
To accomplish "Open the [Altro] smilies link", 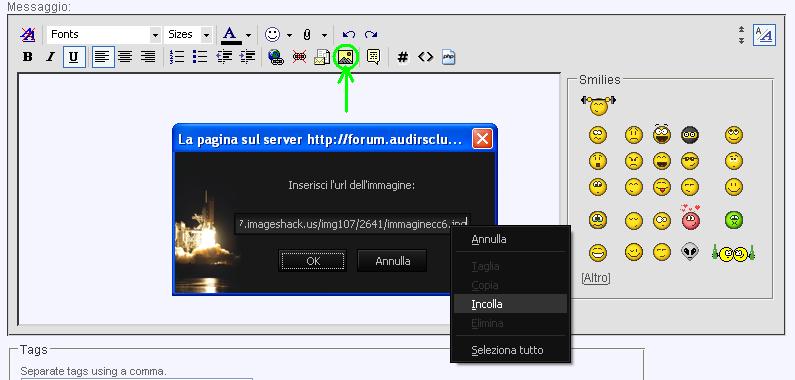I will (x=596, y=278).
